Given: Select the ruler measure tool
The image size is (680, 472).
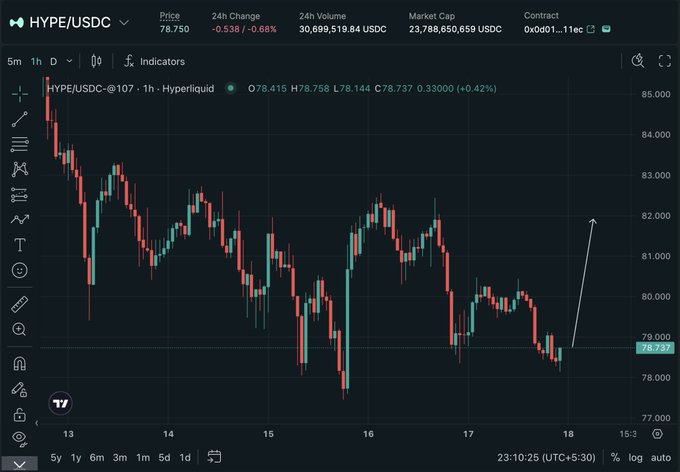Looking at the screenshot, I should point(20,305).
